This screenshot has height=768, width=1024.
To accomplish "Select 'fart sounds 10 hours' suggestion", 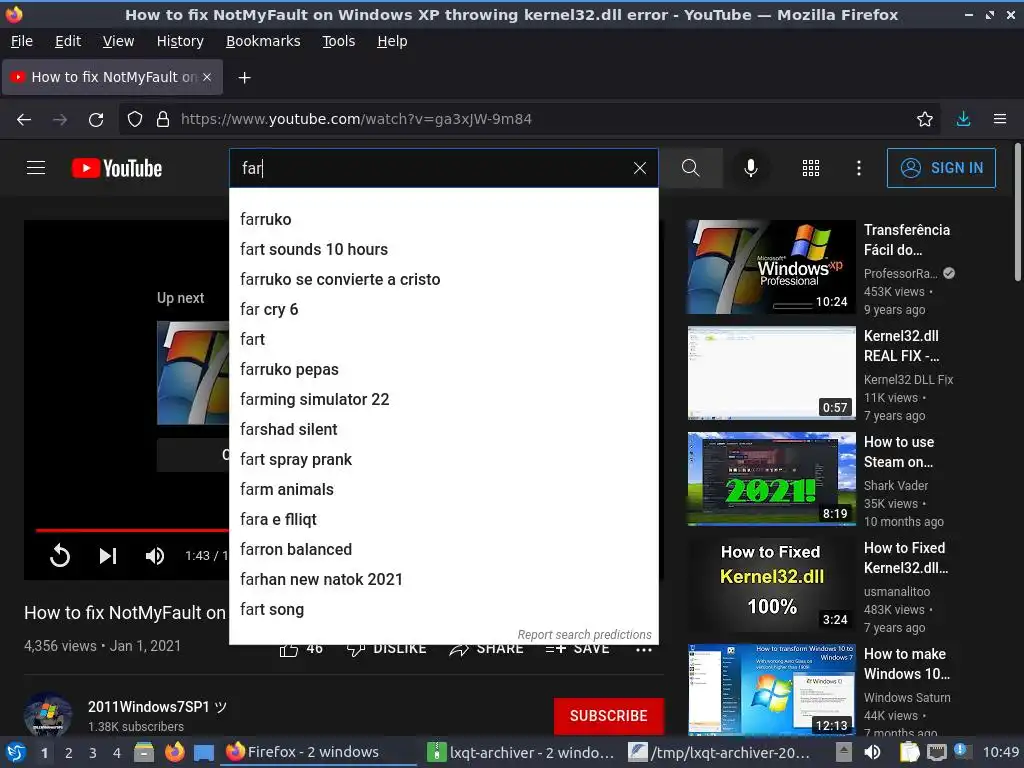I will point(443,249).
